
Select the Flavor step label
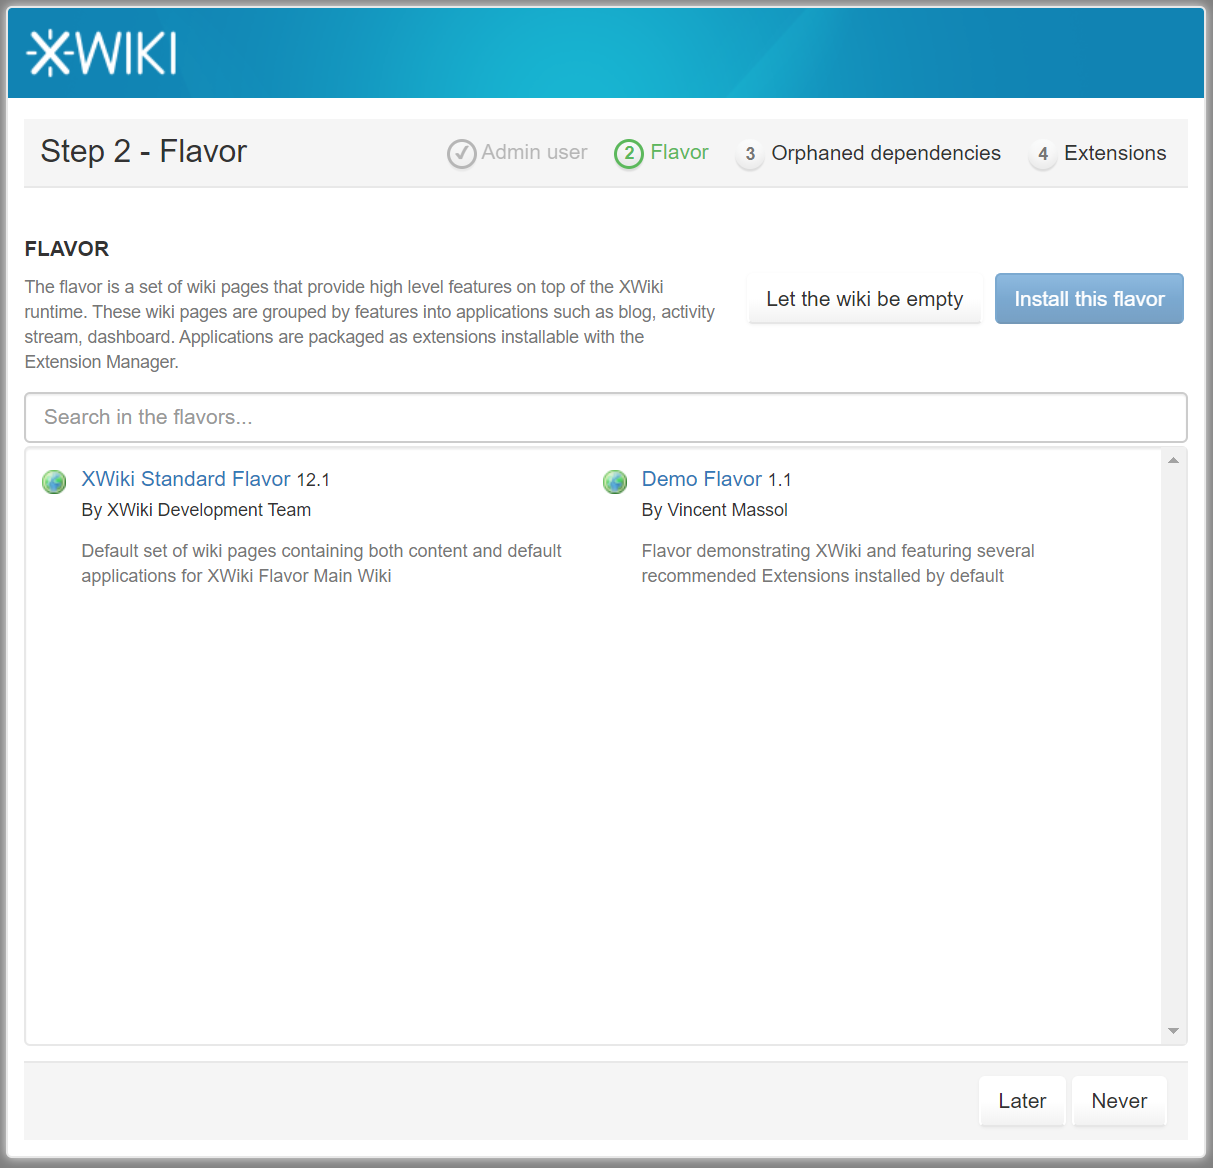[x=679, y=152]
